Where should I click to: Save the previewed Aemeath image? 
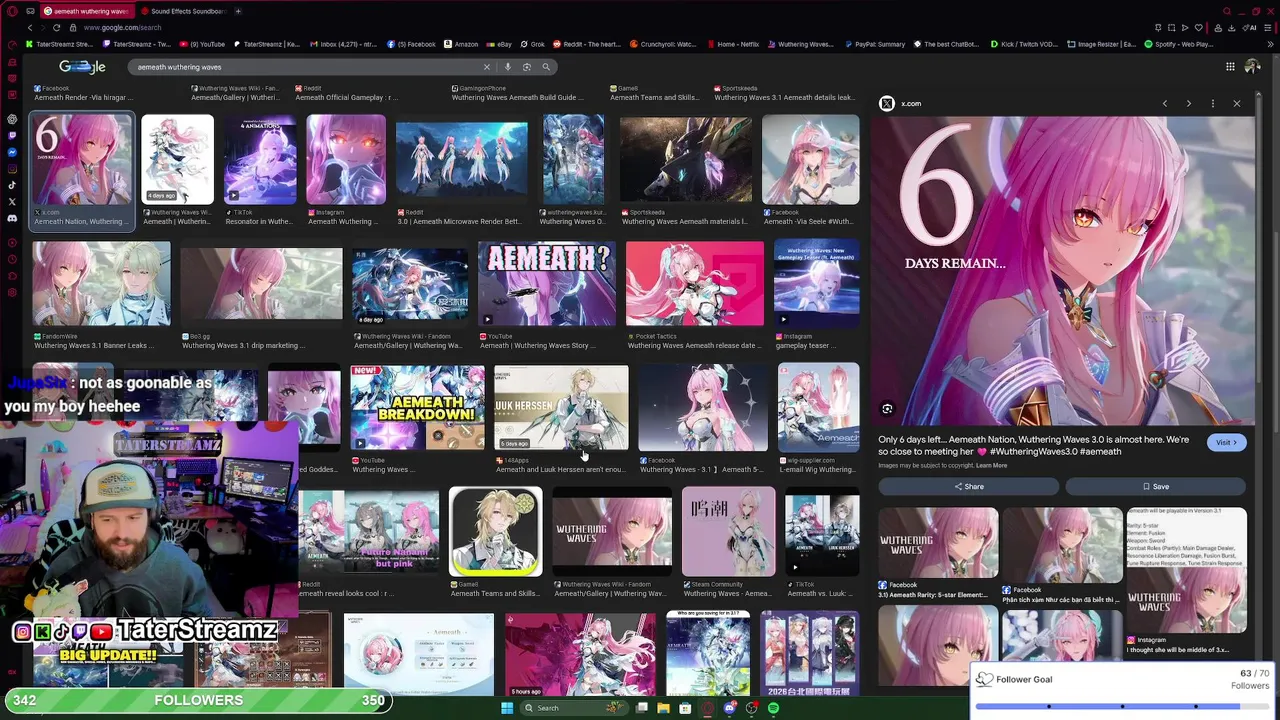tap(1155, 486)
